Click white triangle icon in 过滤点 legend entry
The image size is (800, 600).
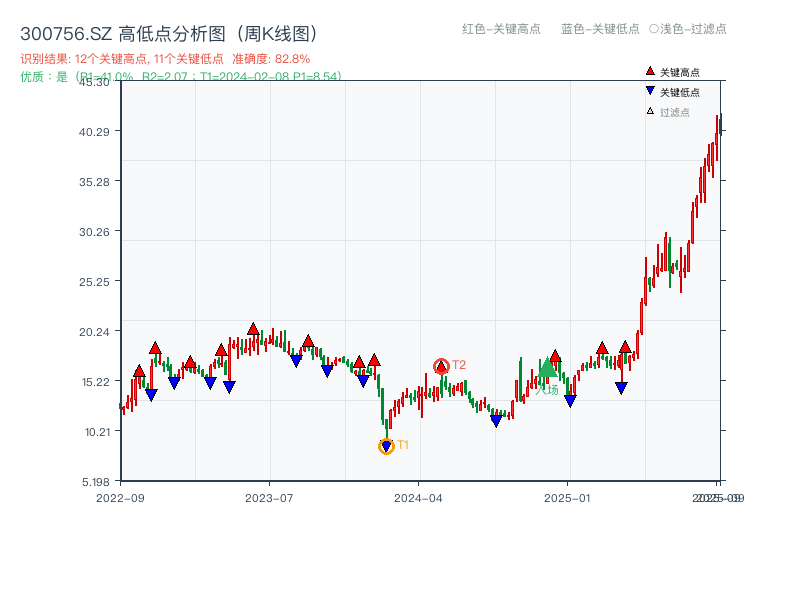pyautogui.click(x=650, y=111)
